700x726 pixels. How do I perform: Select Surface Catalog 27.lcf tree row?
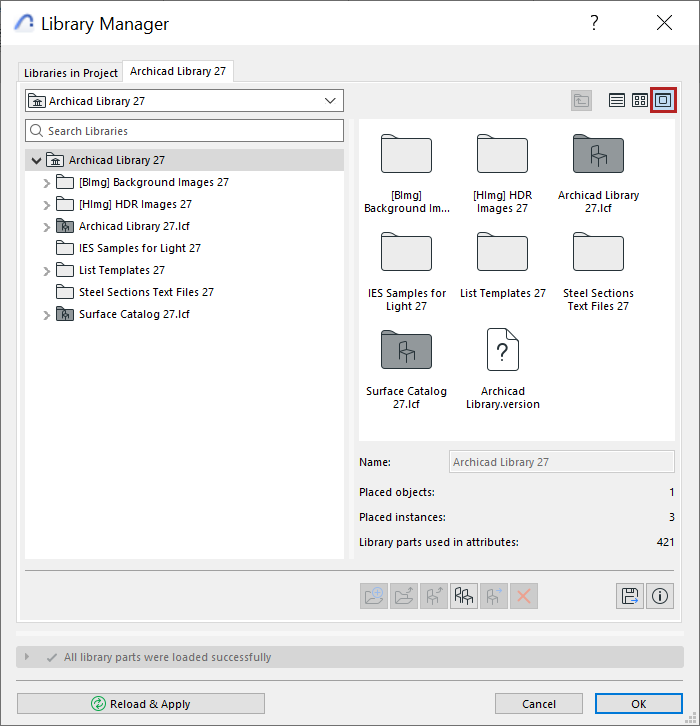[184, 314]
